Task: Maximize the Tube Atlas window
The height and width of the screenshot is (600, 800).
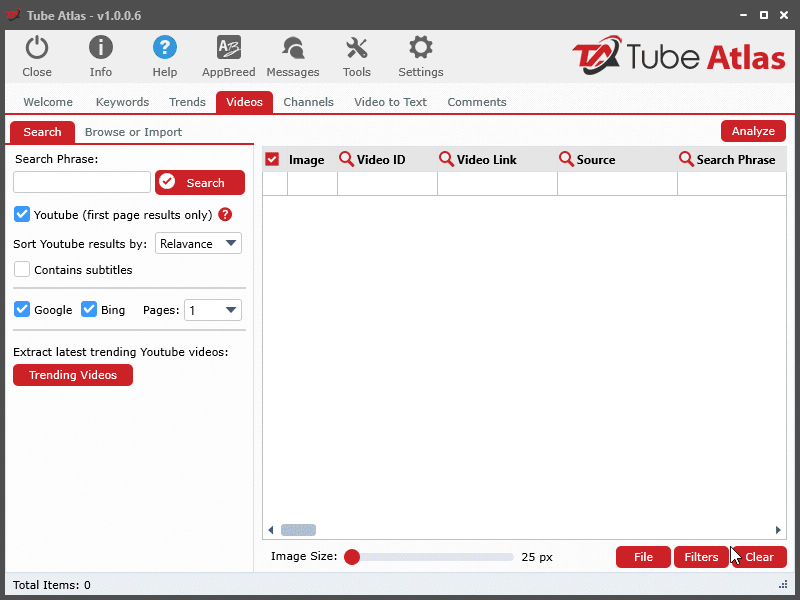Action: (x=764, y=15)
